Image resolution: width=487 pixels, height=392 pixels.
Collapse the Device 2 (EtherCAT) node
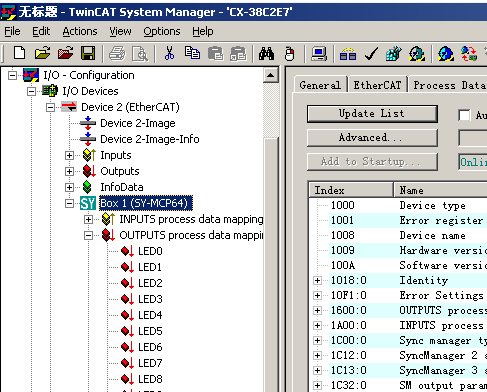coord(50,107)
